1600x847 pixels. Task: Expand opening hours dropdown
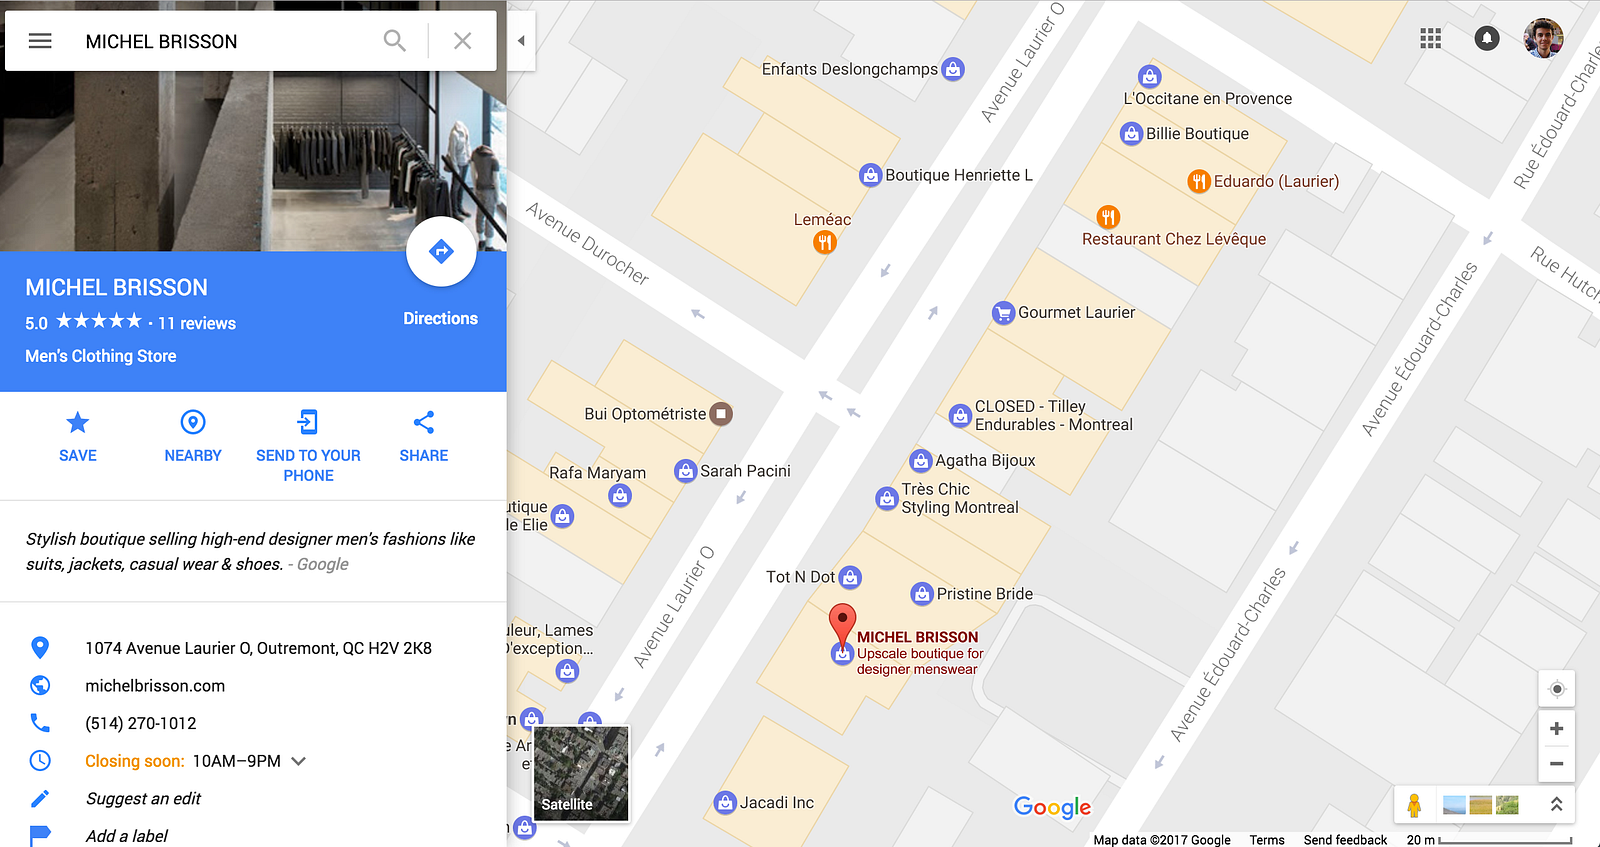click(298, 761)
